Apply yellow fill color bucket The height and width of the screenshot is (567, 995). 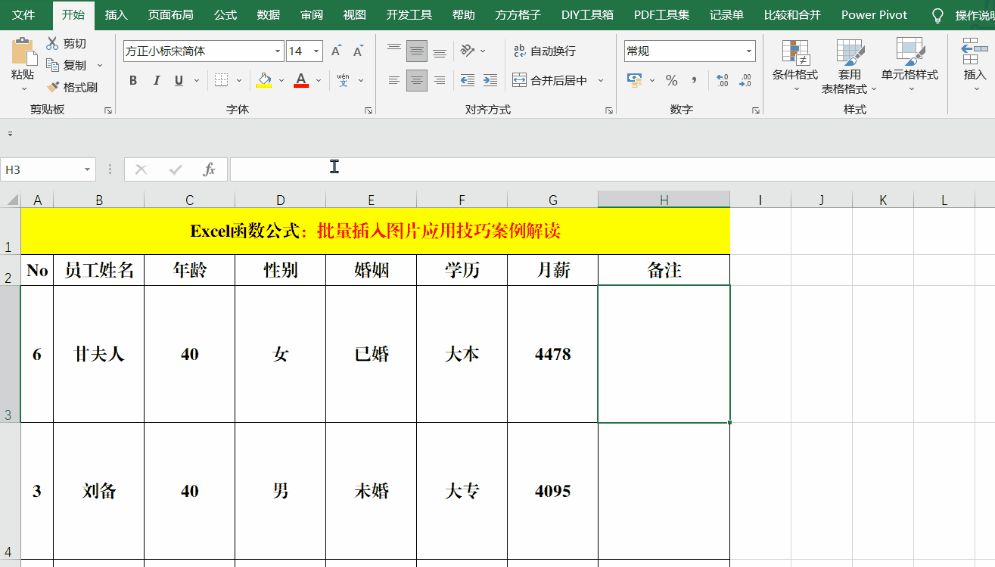click(264, 80)
